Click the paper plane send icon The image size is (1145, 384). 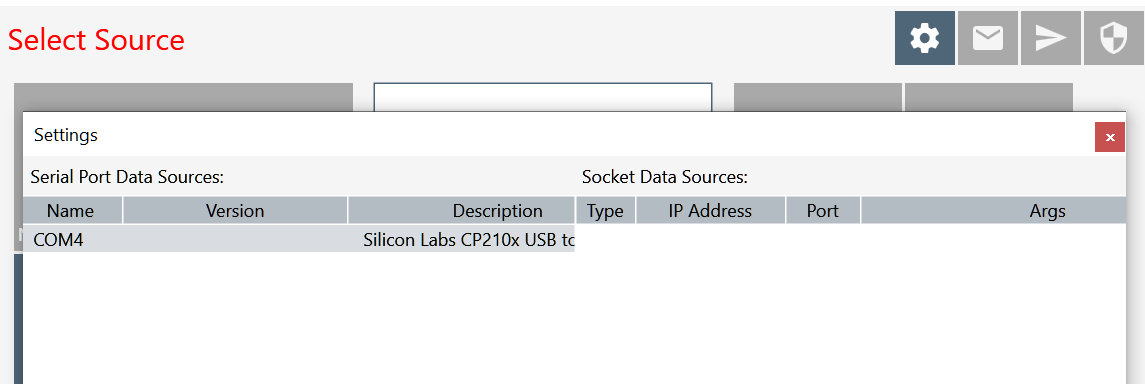(1051, 38)
